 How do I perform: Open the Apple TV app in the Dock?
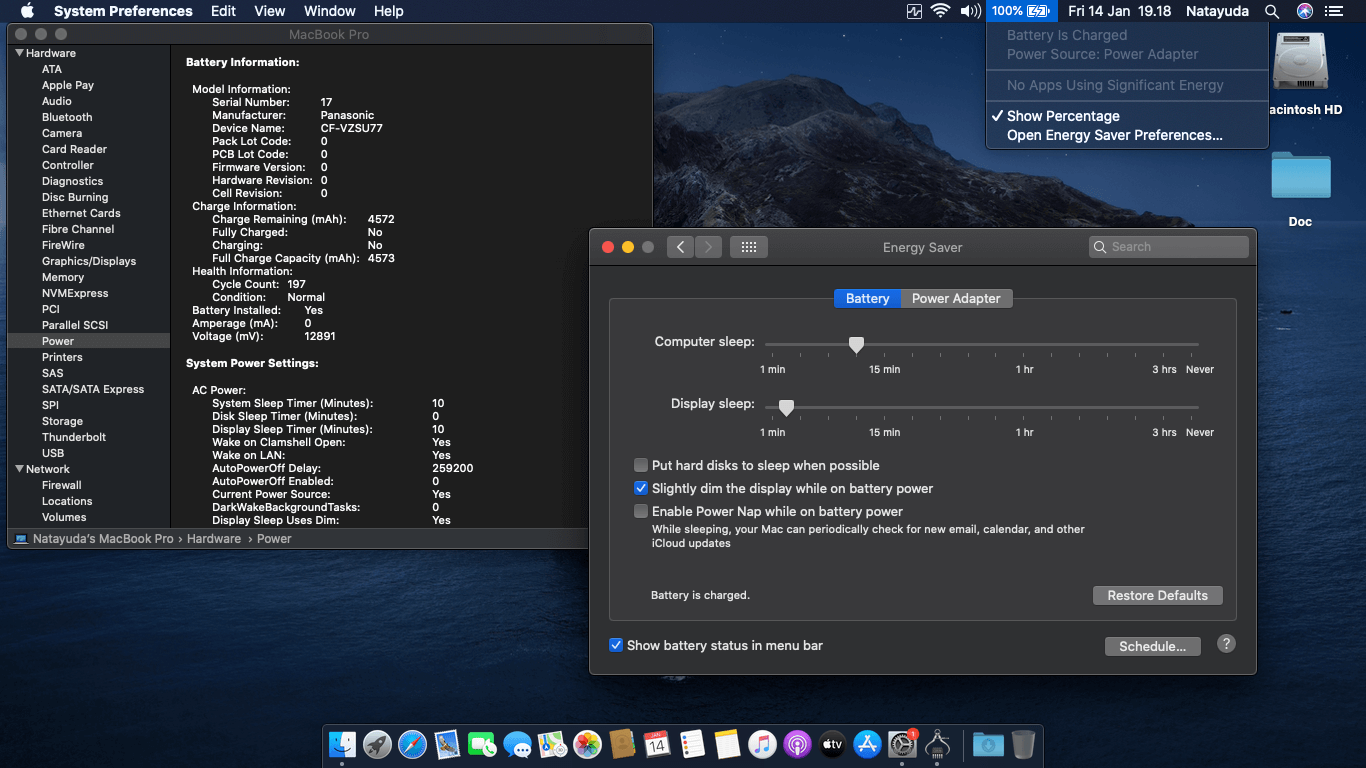832,744
